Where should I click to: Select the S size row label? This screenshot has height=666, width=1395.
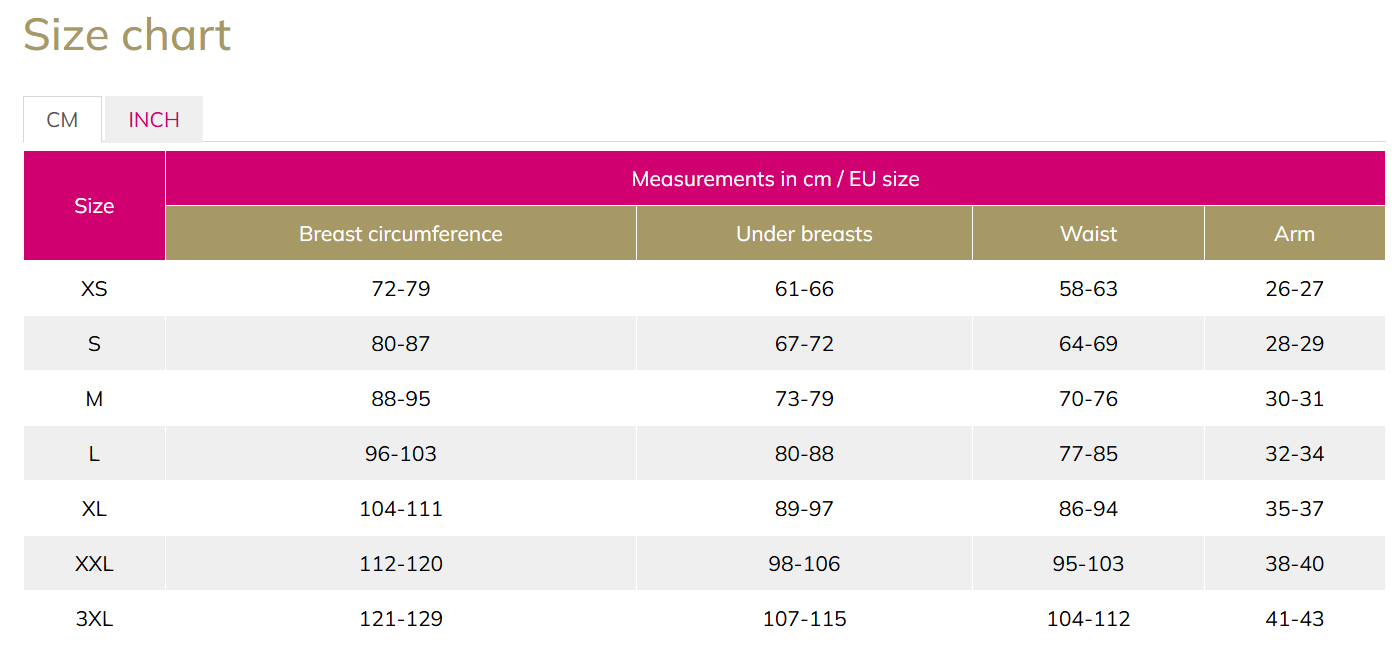(x=94, y=344)
